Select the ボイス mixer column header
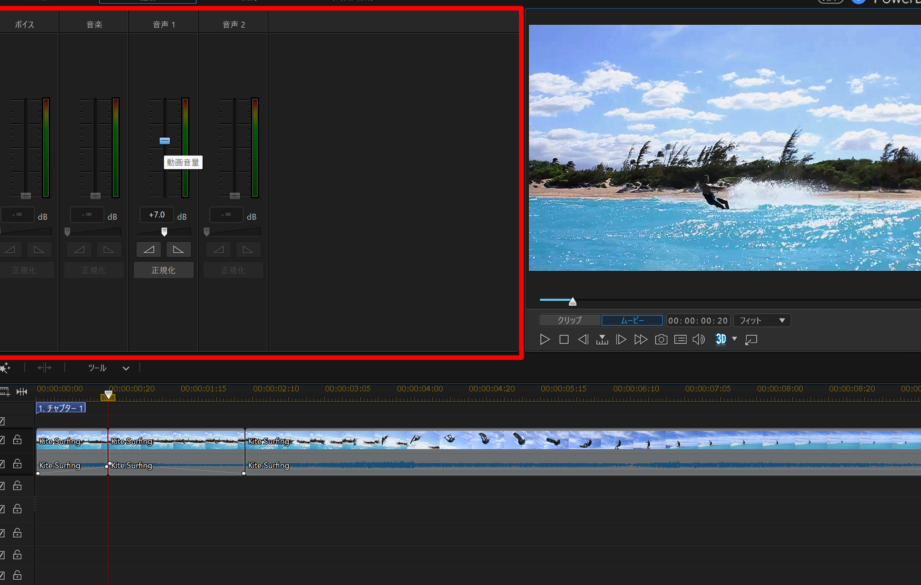The width and height of the screenshot is (921, 585). [25, 24]
